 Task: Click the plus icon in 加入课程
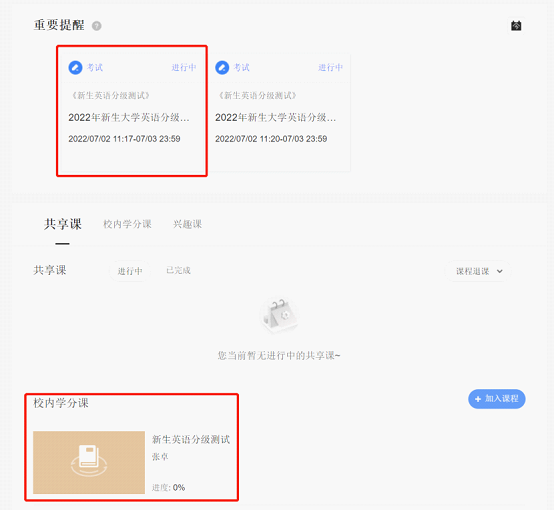[x=478, y=399]
